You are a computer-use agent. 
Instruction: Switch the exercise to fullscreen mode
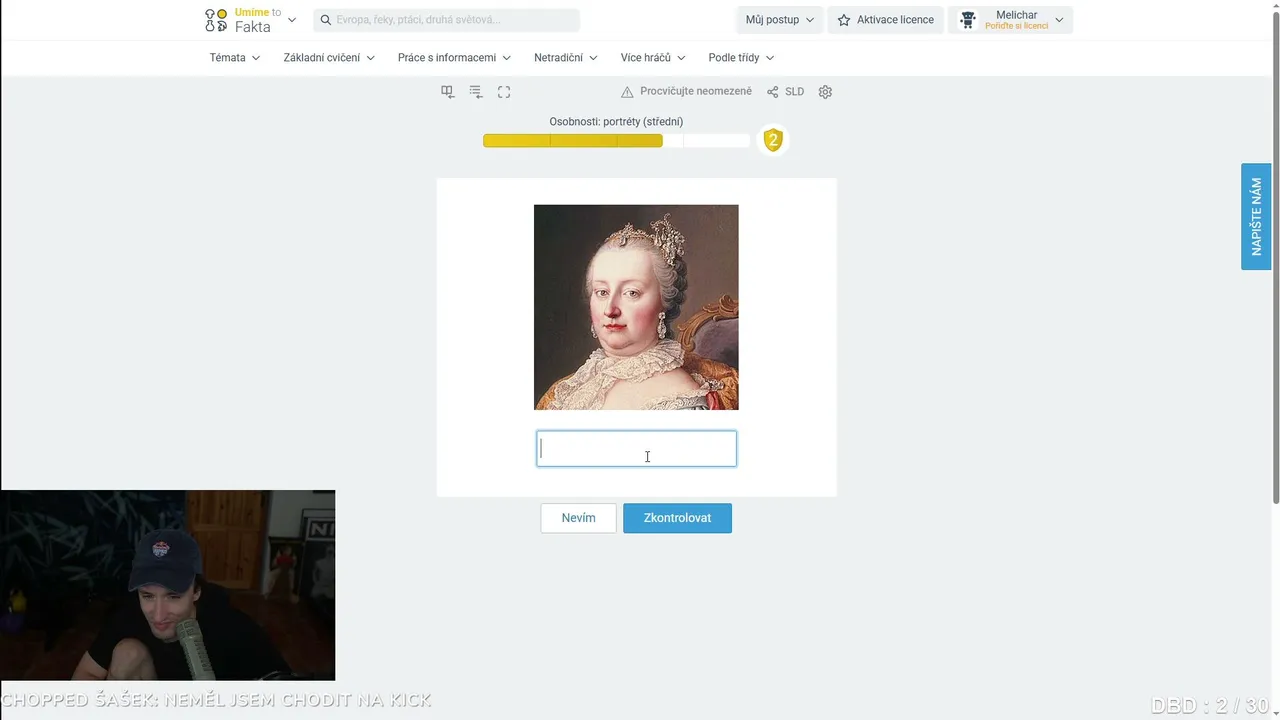point(504,92)
